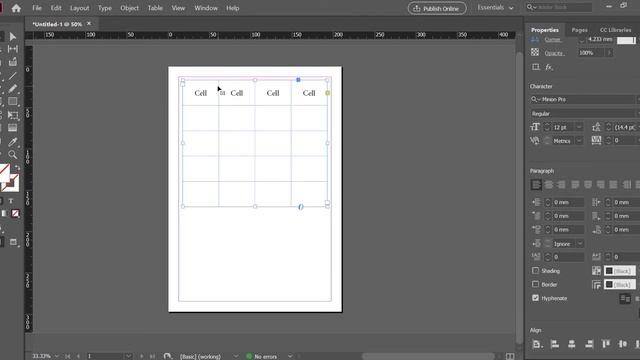Open the Edit menu
640x360 pixels.
coord(56,8)
